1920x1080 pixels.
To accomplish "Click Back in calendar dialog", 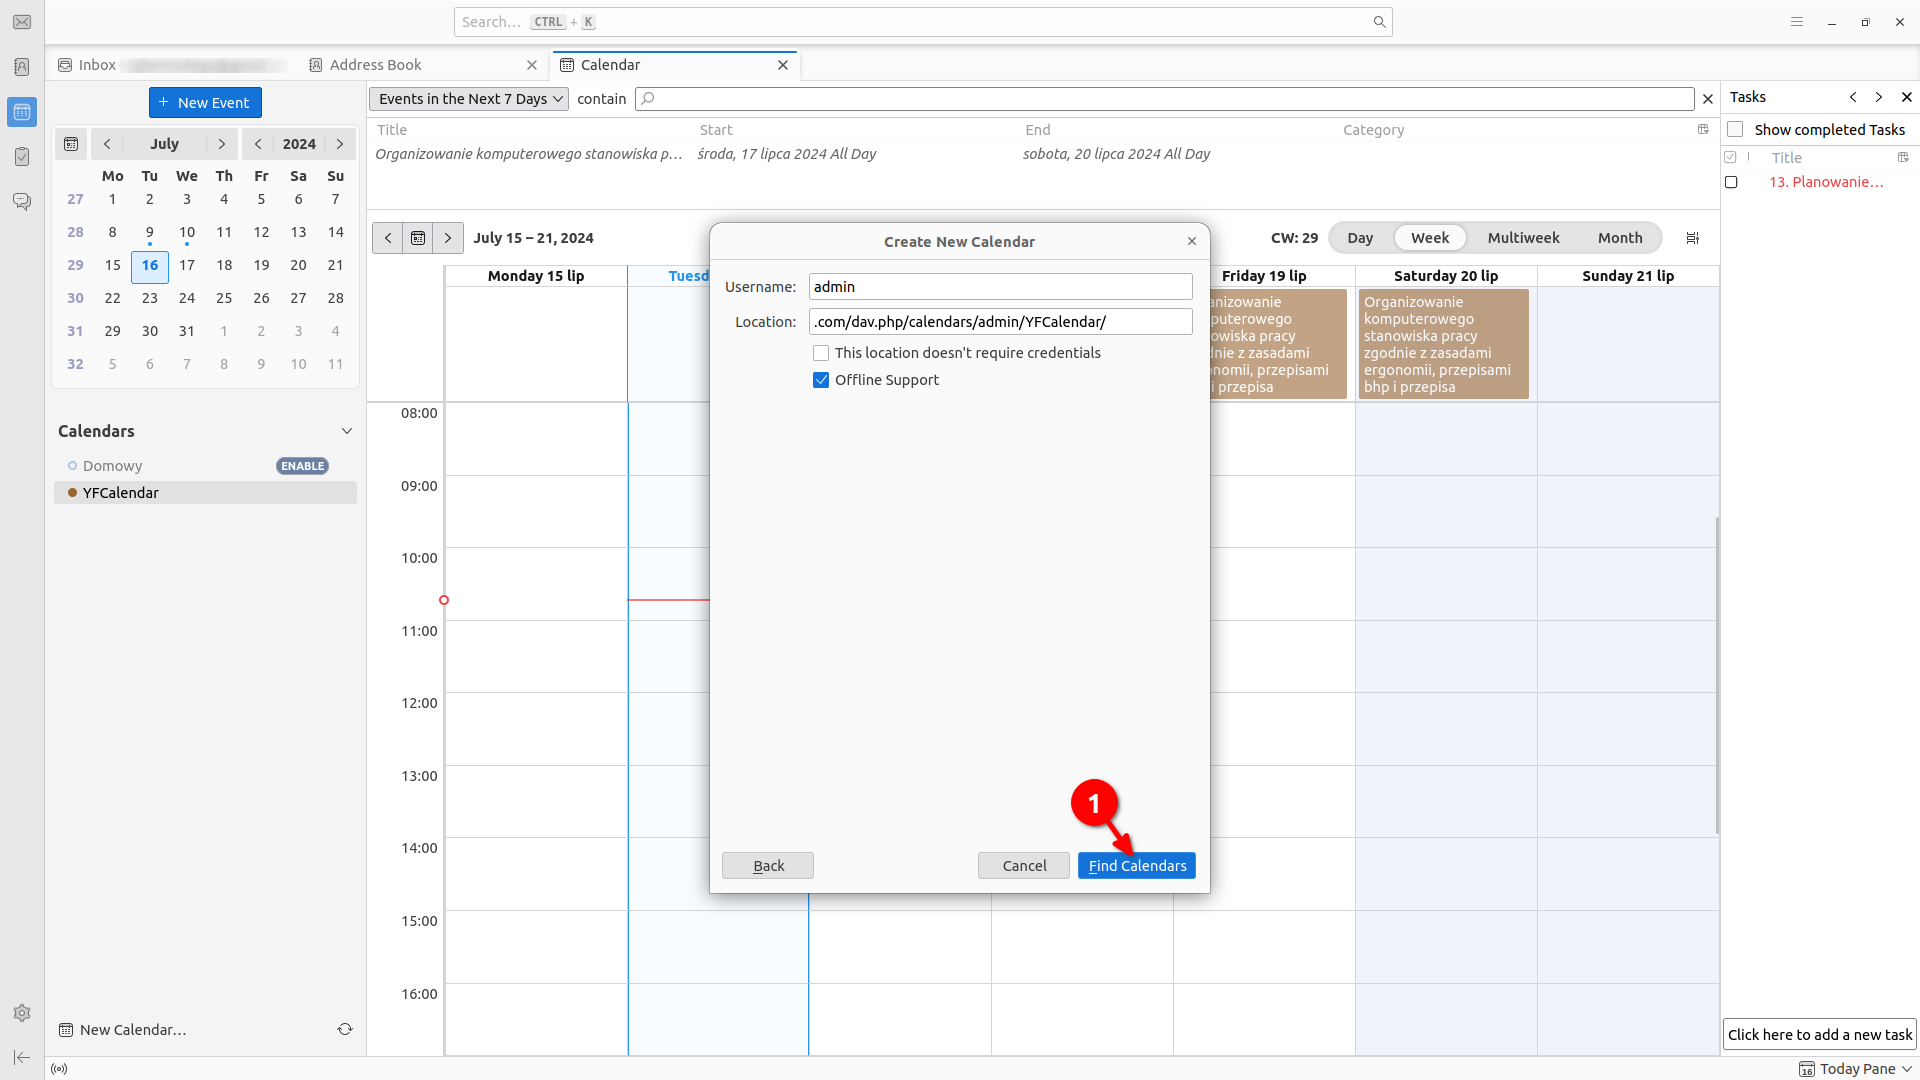I will point(768,866).
